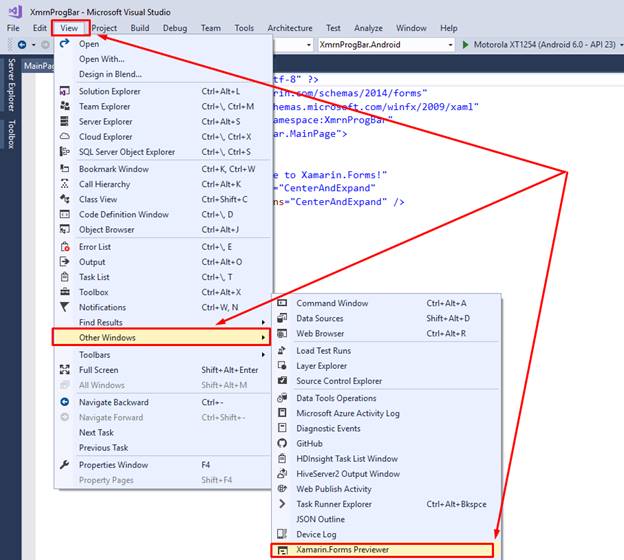Select HiveServer2 Output Window entry
The height and width of the screenshot is (560, 624).
[348, 474]
